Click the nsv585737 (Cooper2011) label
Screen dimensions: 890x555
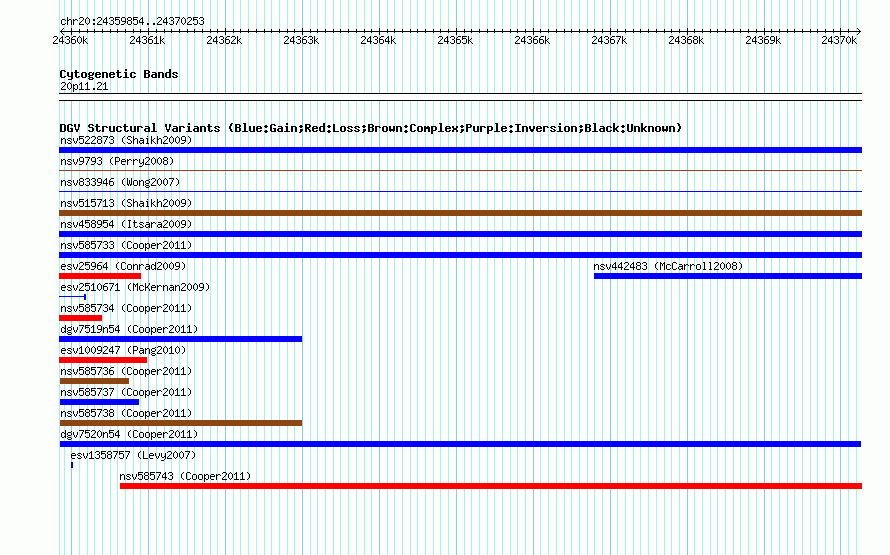pos(126,392)
